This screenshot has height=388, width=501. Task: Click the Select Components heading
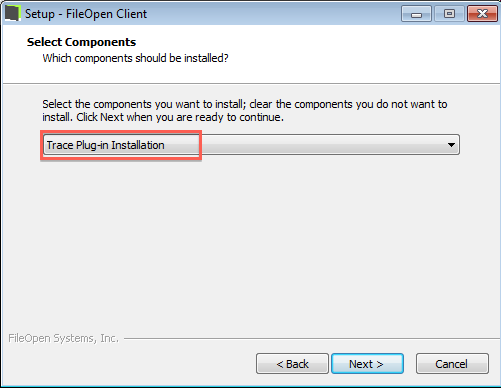click(81, 42)
